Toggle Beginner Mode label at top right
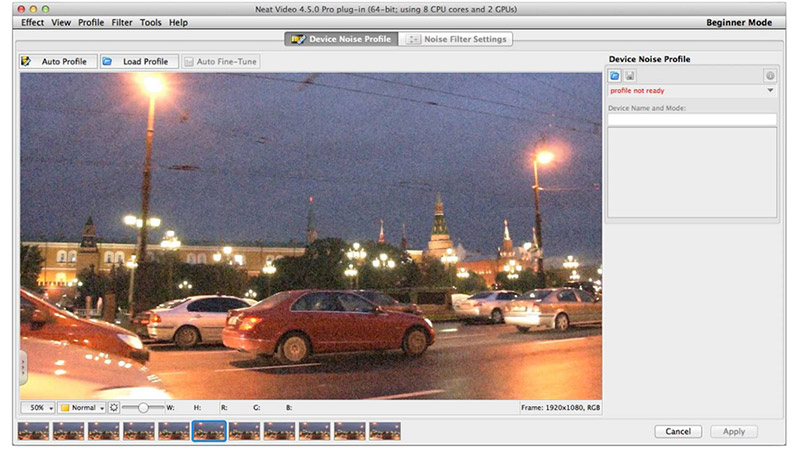The image size is (800, 450). [739, 22]
